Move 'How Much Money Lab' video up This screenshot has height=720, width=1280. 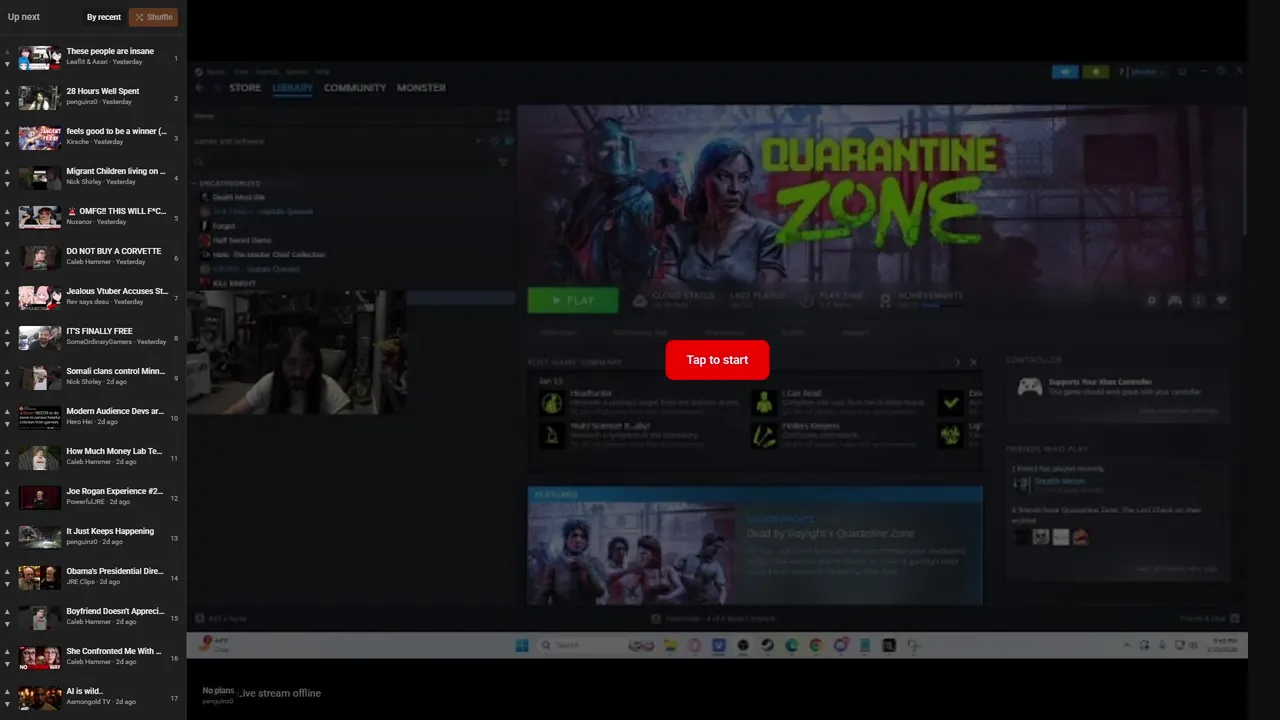7,451
